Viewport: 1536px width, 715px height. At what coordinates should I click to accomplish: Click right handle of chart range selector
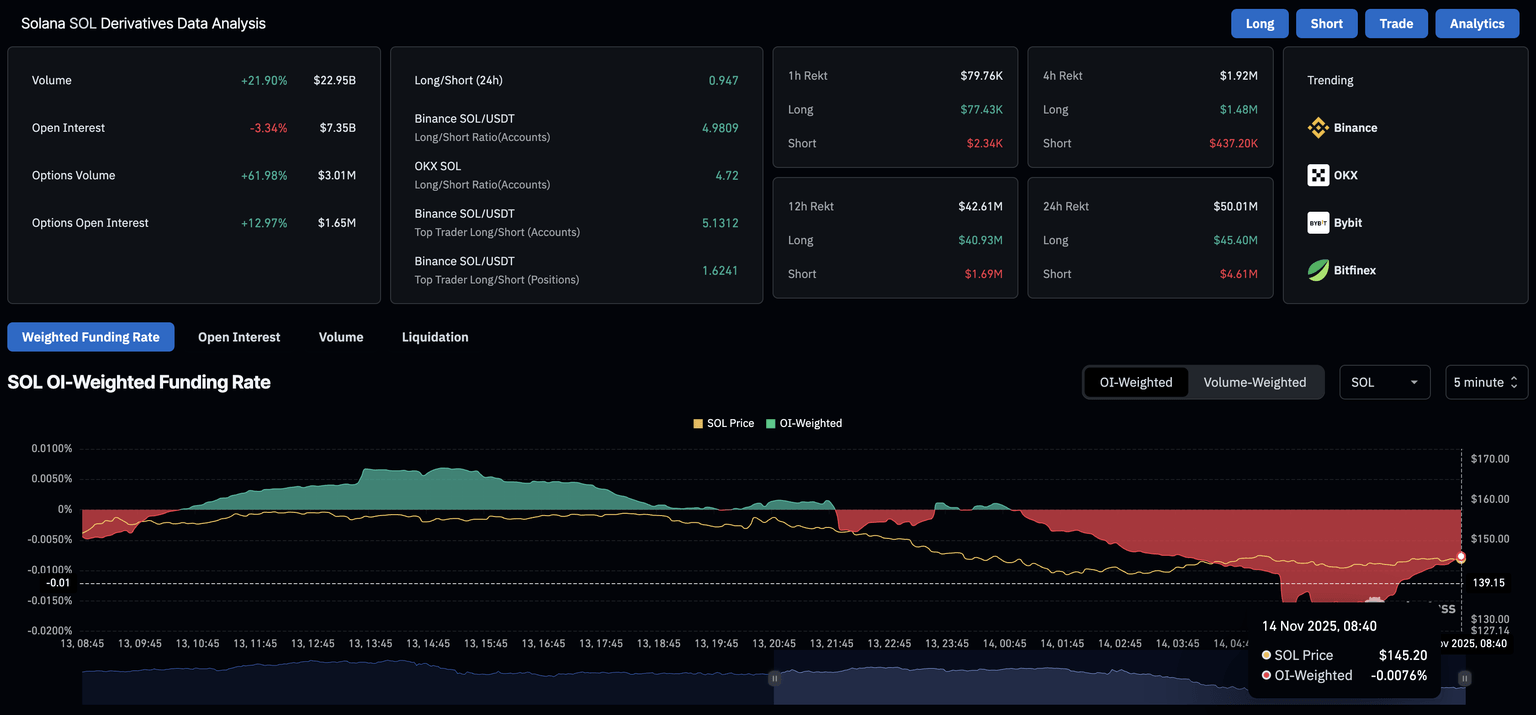click(1464, 678)
